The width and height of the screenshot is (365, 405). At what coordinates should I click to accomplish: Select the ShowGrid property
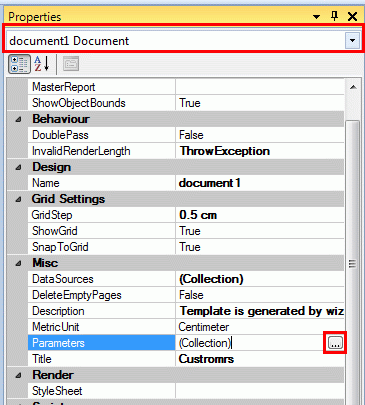point(102,231)
